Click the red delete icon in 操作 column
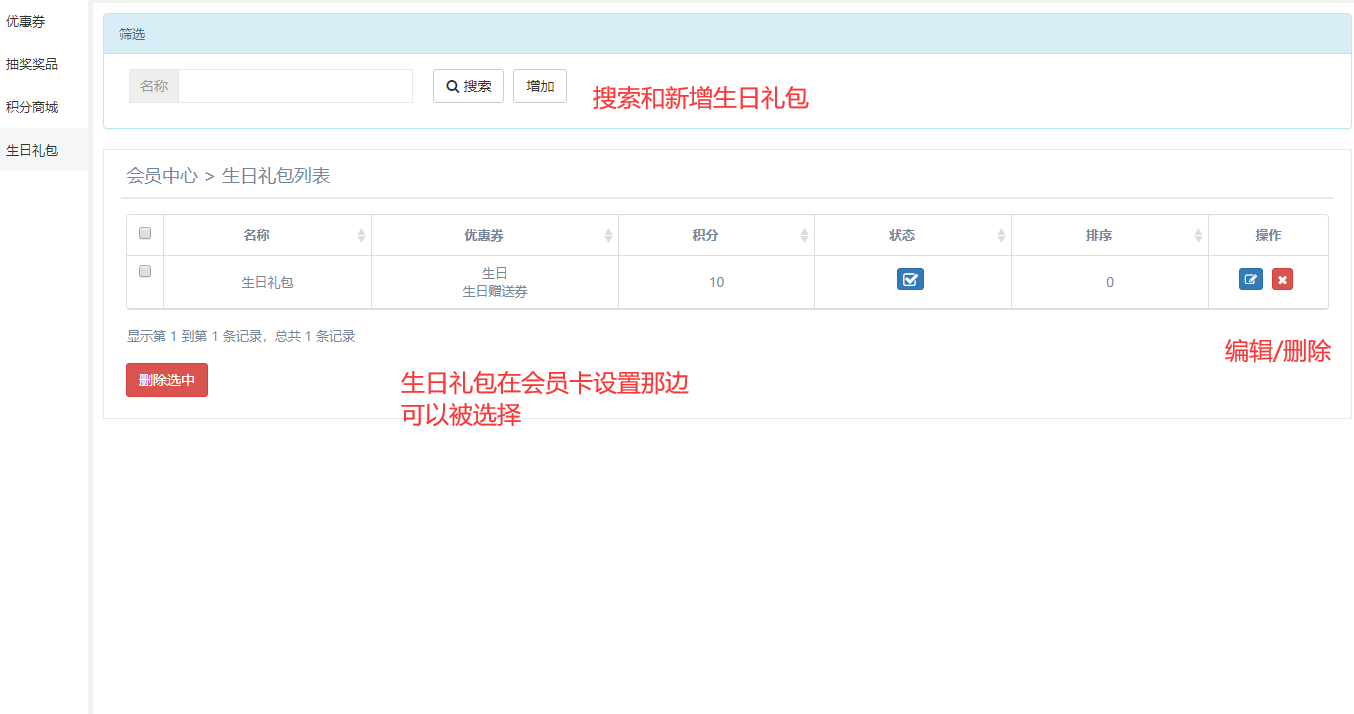The height and width of the screenshot is (714, 1354). (x=1282, y=280)
